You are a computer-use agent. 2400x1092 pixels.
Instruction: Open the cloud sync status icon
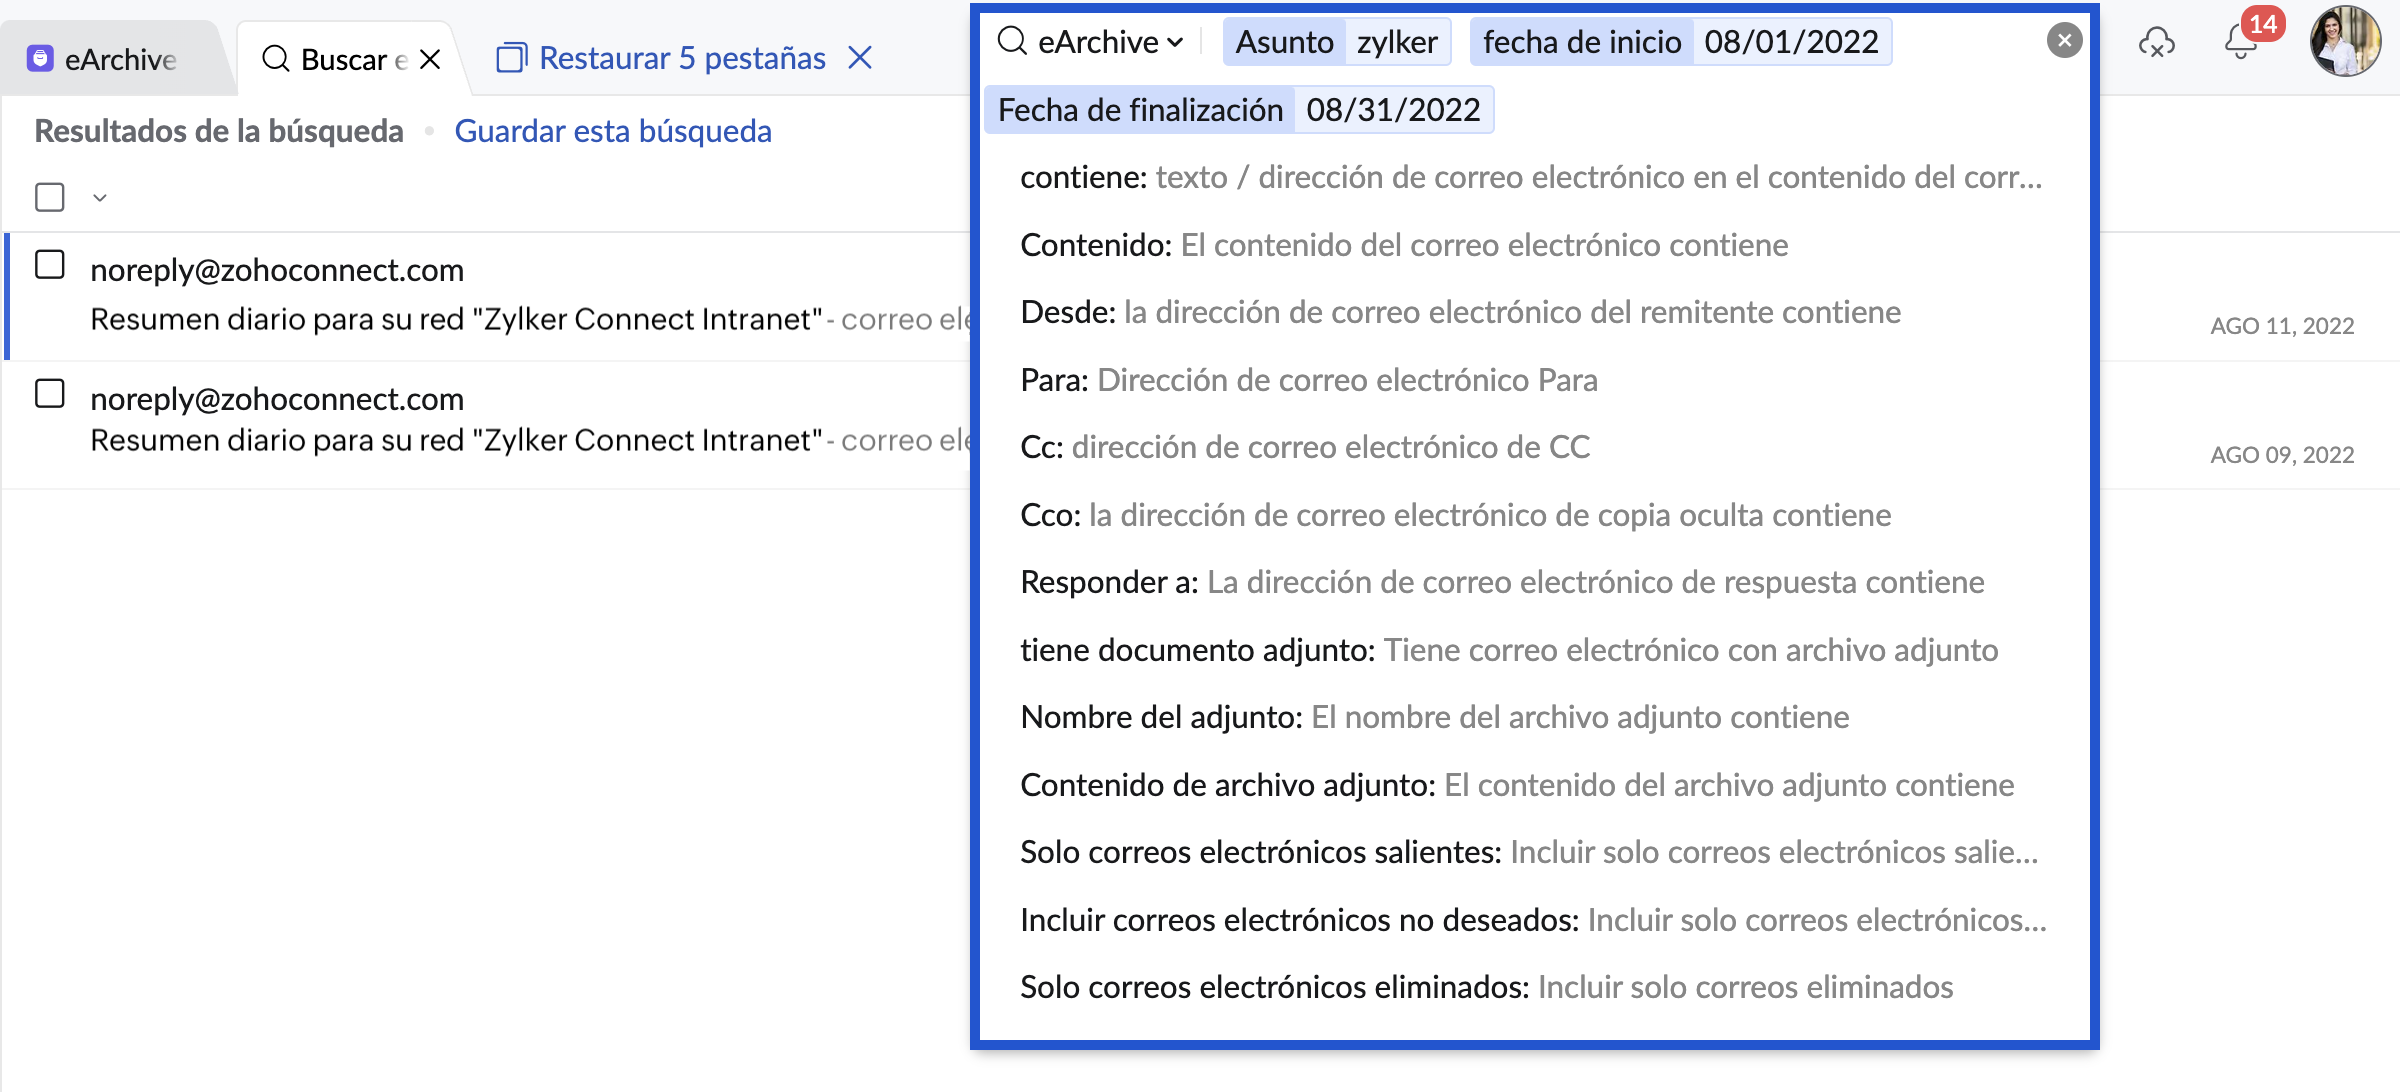coord(2156,43)
